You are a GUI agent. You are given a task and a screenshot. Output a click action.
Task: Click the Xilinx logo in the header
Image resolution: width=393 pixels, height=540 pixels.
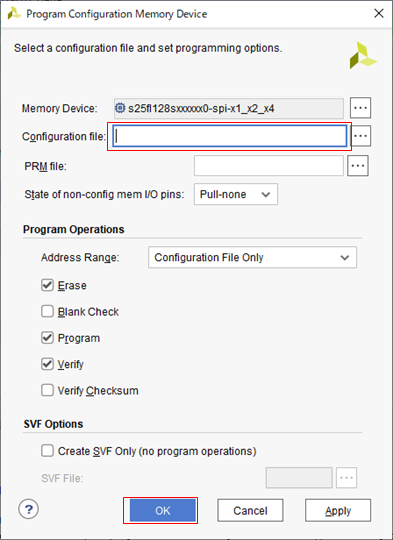point(363,55)
